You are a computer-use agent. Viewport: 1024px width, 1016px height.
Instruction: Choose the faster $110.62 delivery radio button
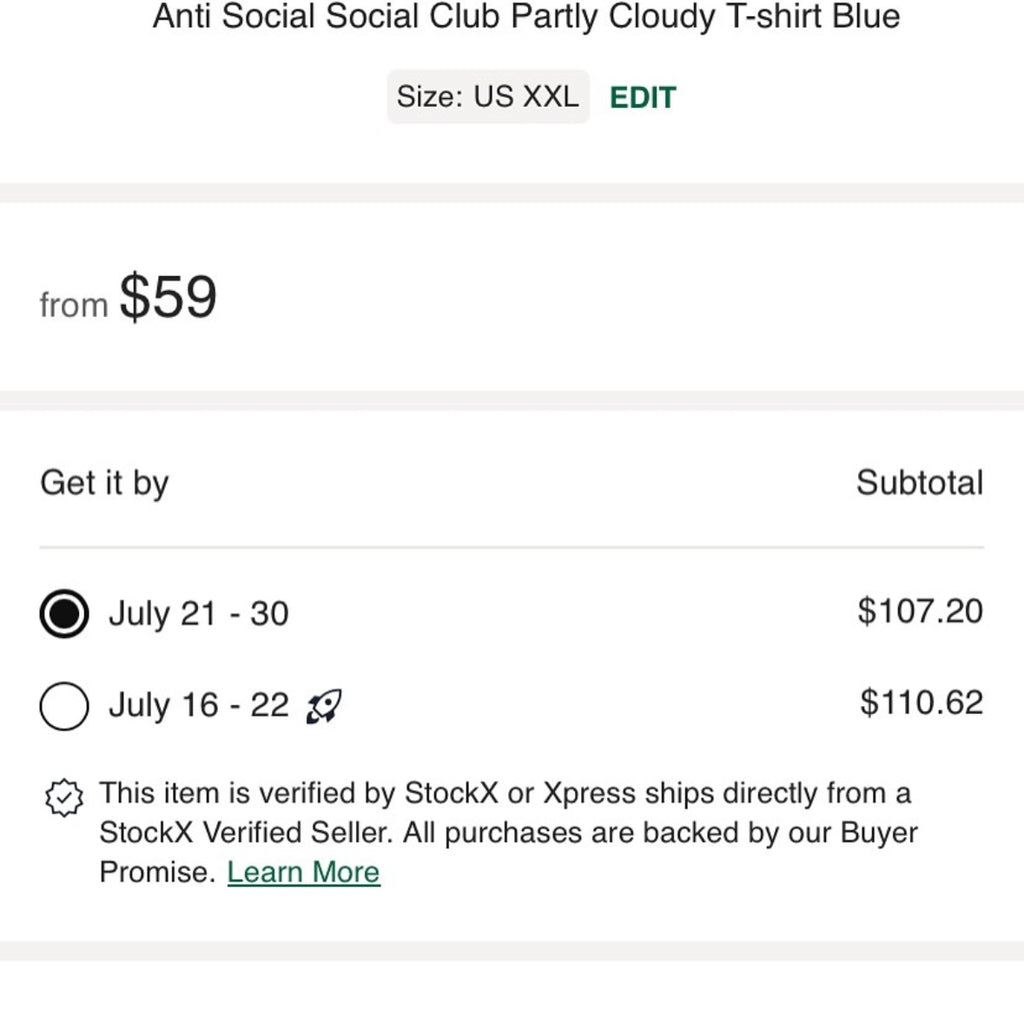click(63, 706)
